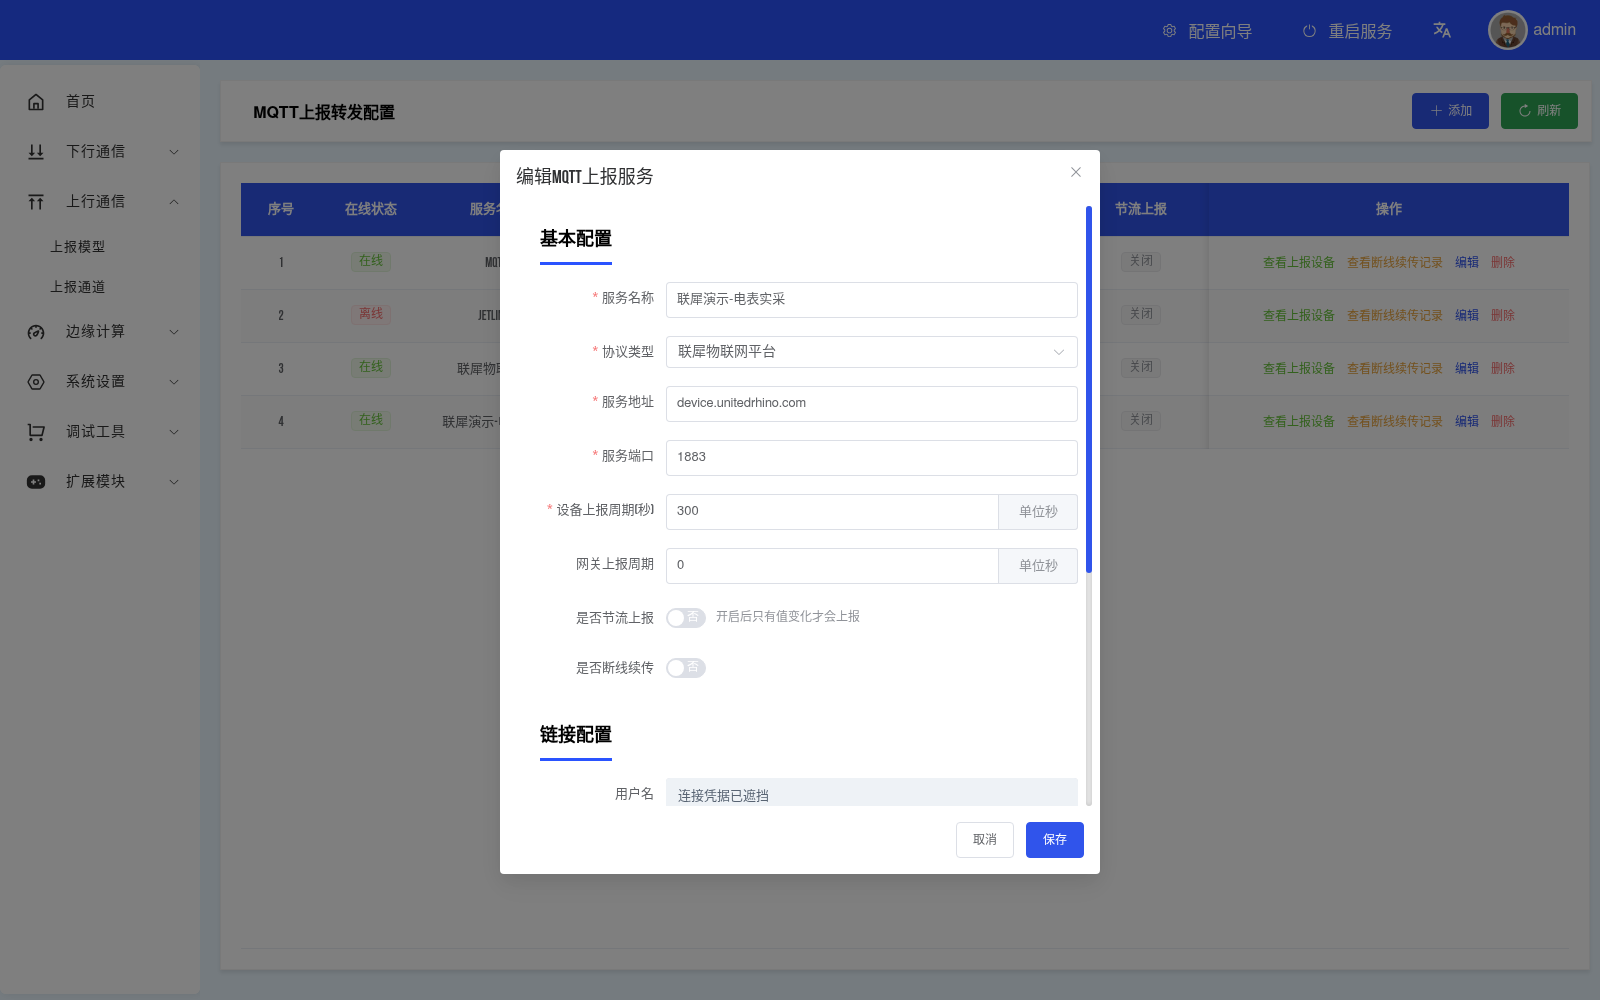Click the 扩展模块 gamepad icon
Viewport: 1600px width, 1000px height.
(36, 482)
